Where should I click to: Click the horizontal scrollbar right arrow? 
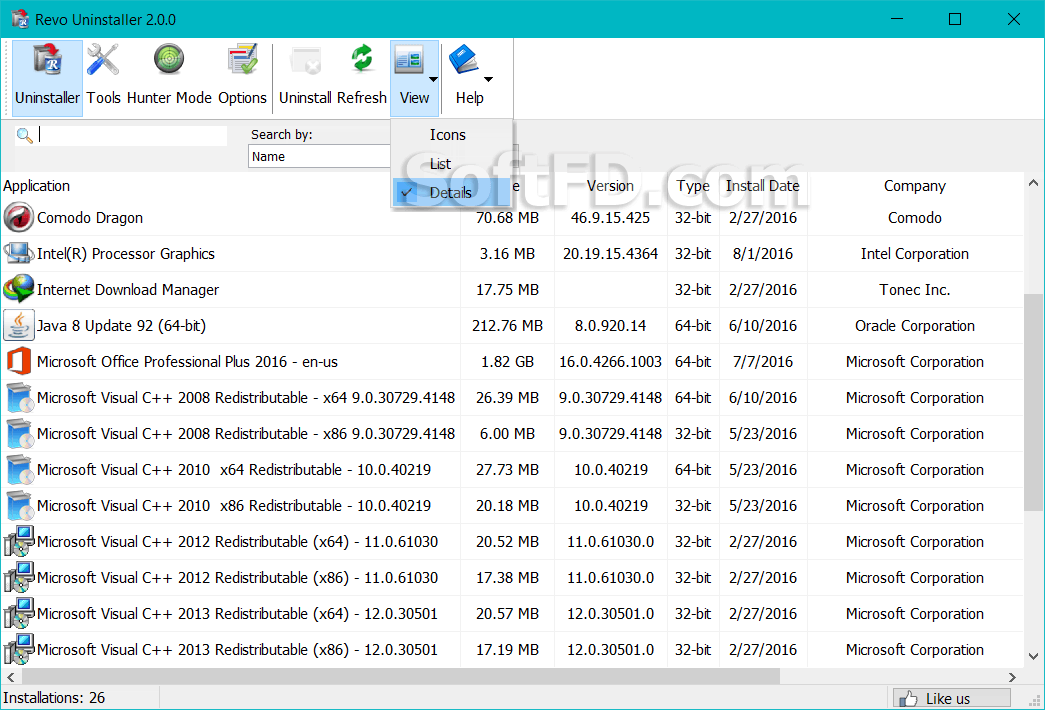(x=1012, y=677)
